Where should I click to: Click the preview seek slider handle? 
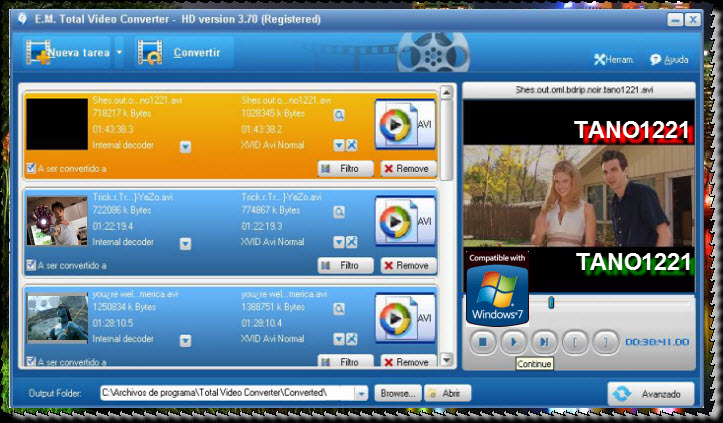pyautogui.click(x=550, y=302)
